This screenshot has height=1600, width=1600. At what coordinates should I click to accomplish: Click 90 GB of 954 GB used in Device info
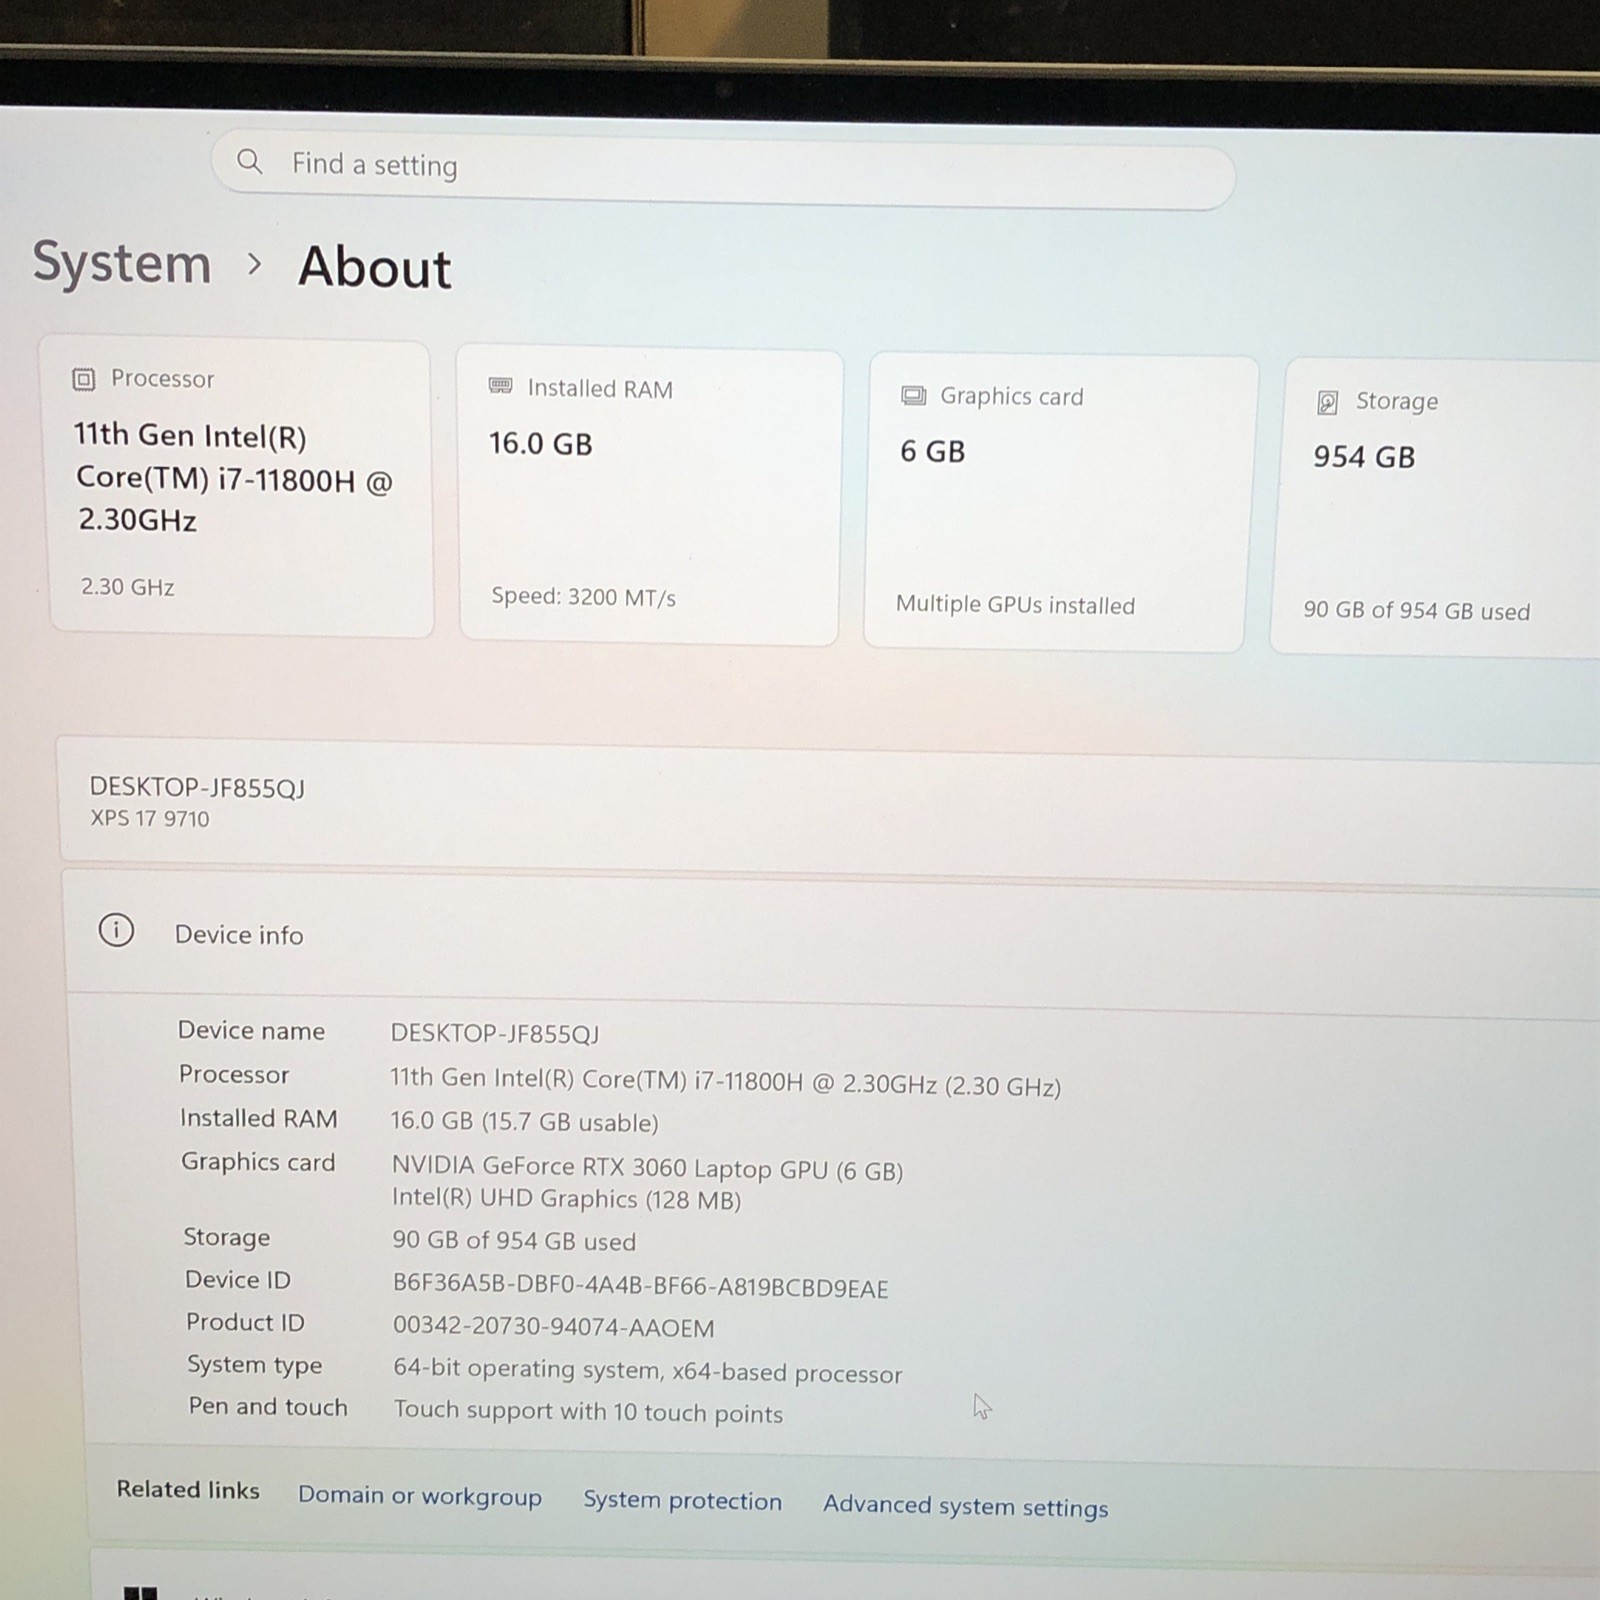point(514,1241)
